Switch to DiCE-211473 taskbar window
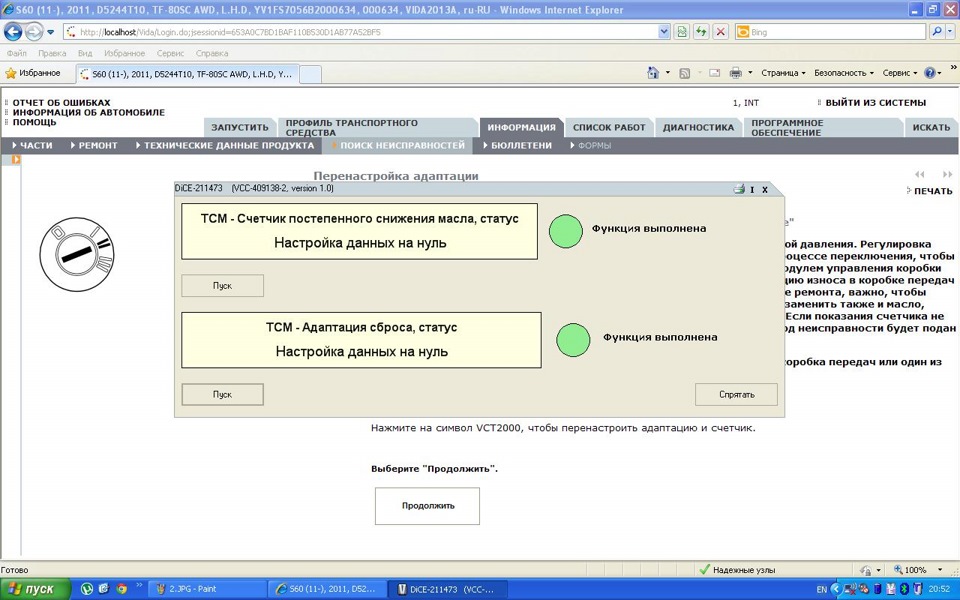 click(449, 589)
